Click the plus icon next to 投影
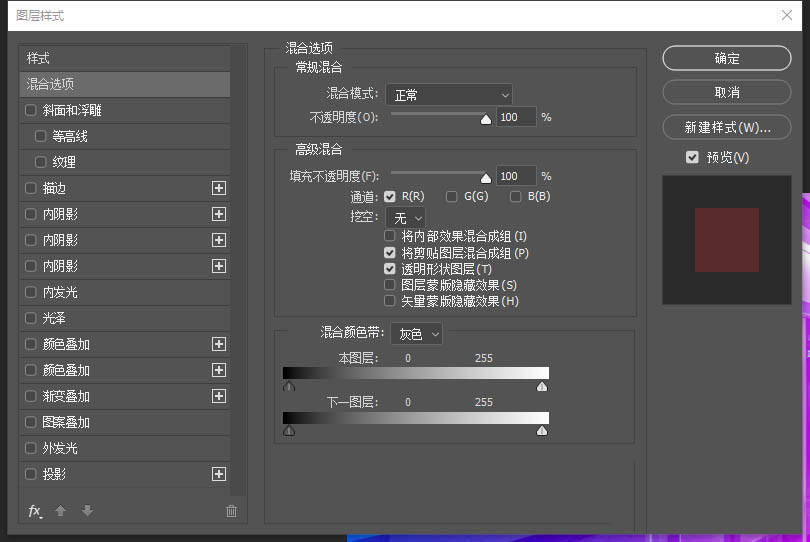This screenshot has width=810, height=542. tap(219, 474)
